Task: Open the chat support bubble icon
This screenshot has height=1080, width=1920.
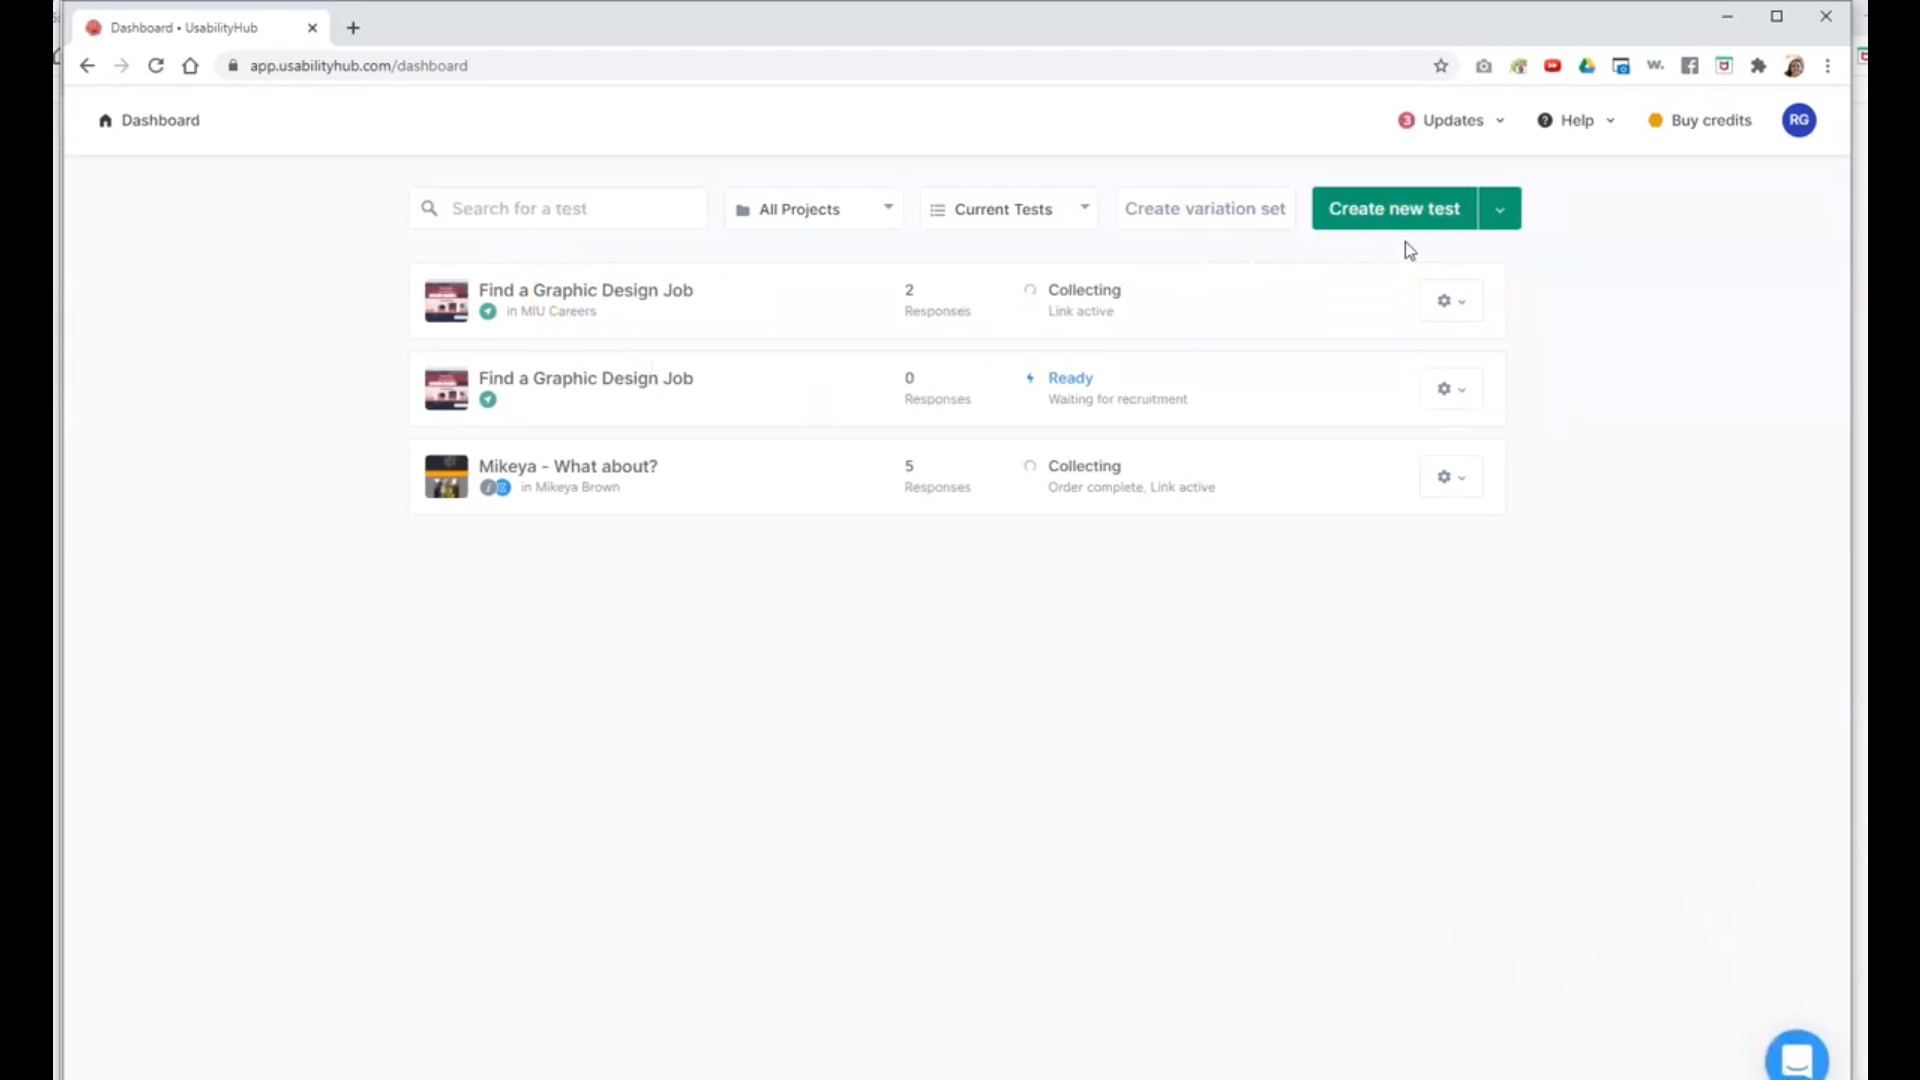Action: (x=1796, y=1059)
